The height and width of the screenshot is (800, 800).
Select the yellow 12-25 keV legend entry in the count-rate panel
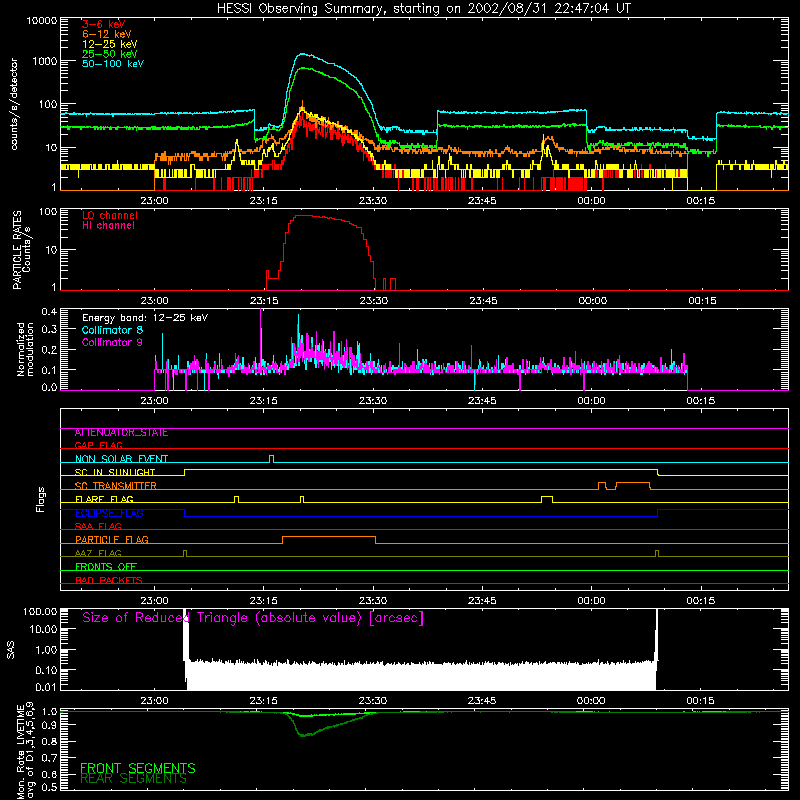[109, 44]
